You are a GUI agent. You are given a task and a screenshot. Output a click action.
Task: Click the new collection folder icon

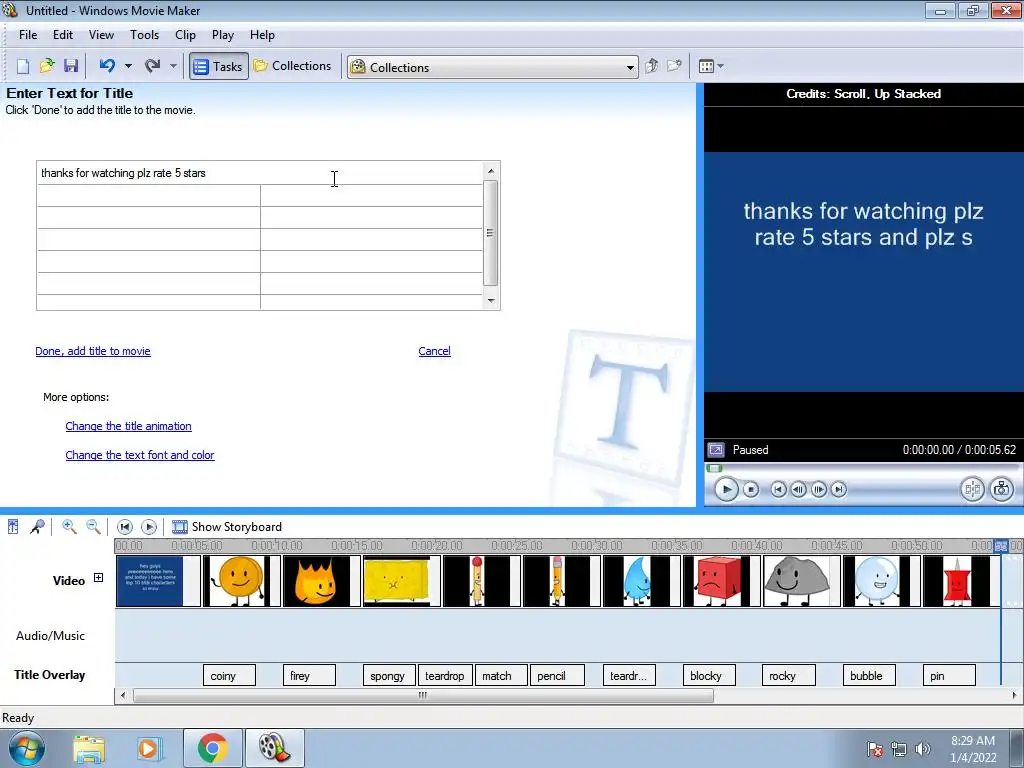tap(674, 66)
